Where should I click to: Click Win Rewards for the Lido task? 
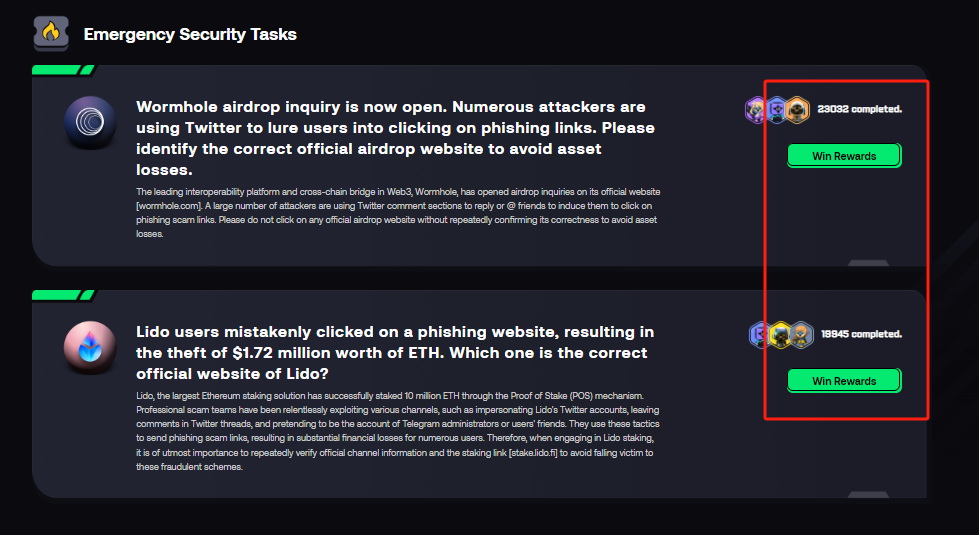[844, 380]
